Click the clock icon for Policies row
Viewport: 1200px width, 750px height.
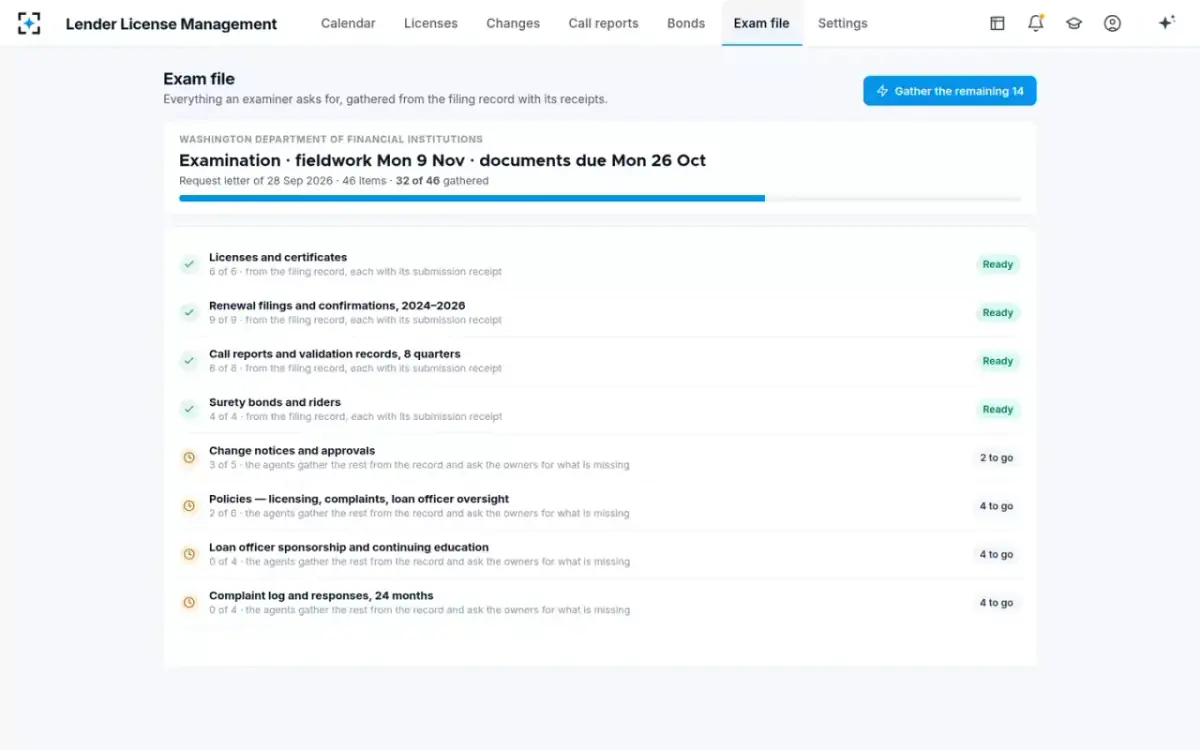[189, 506]
